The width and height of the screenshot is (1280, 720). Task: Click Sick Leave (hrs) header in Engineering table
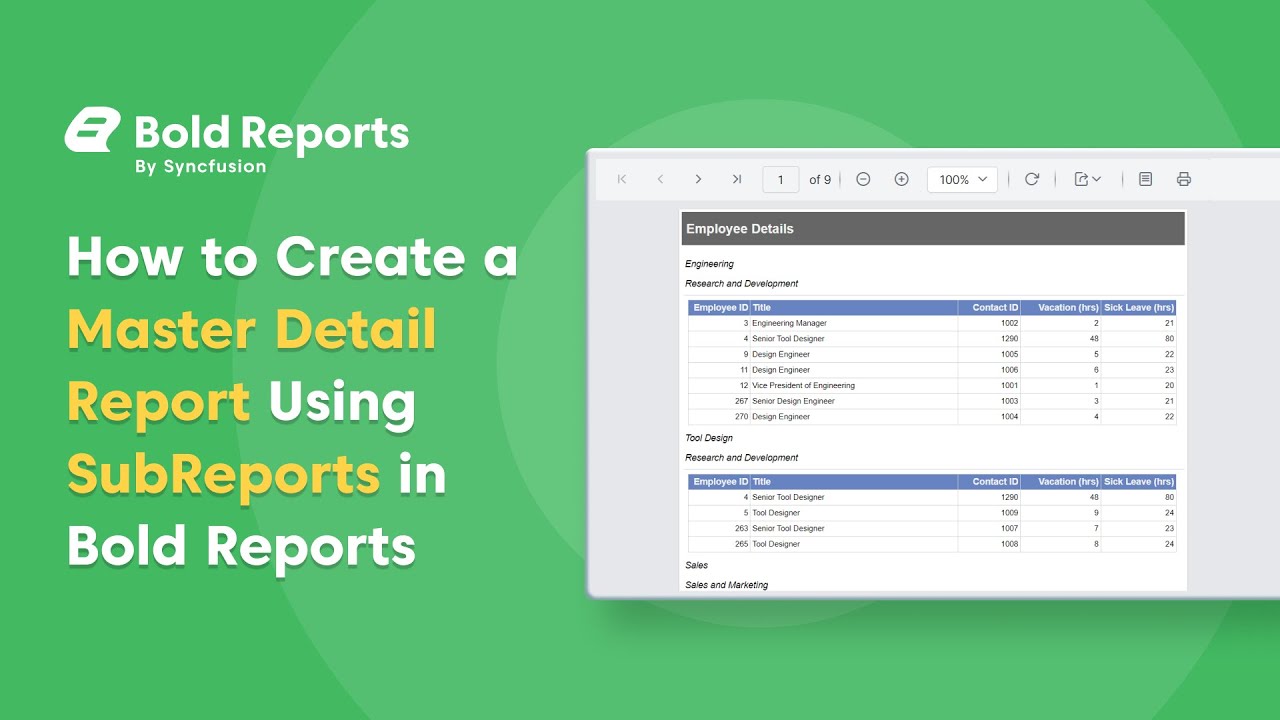pos(1139,308)
